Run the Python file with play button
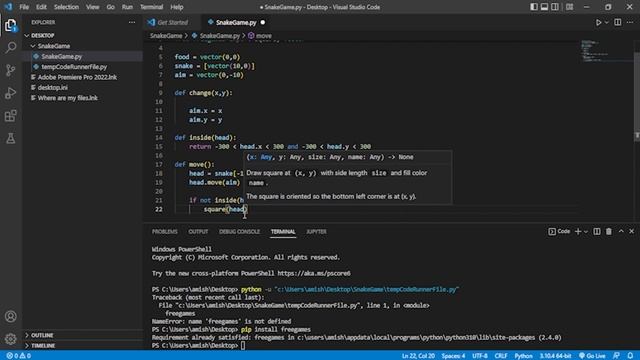This screenshot has width=640, height=360. click(598, 22)
